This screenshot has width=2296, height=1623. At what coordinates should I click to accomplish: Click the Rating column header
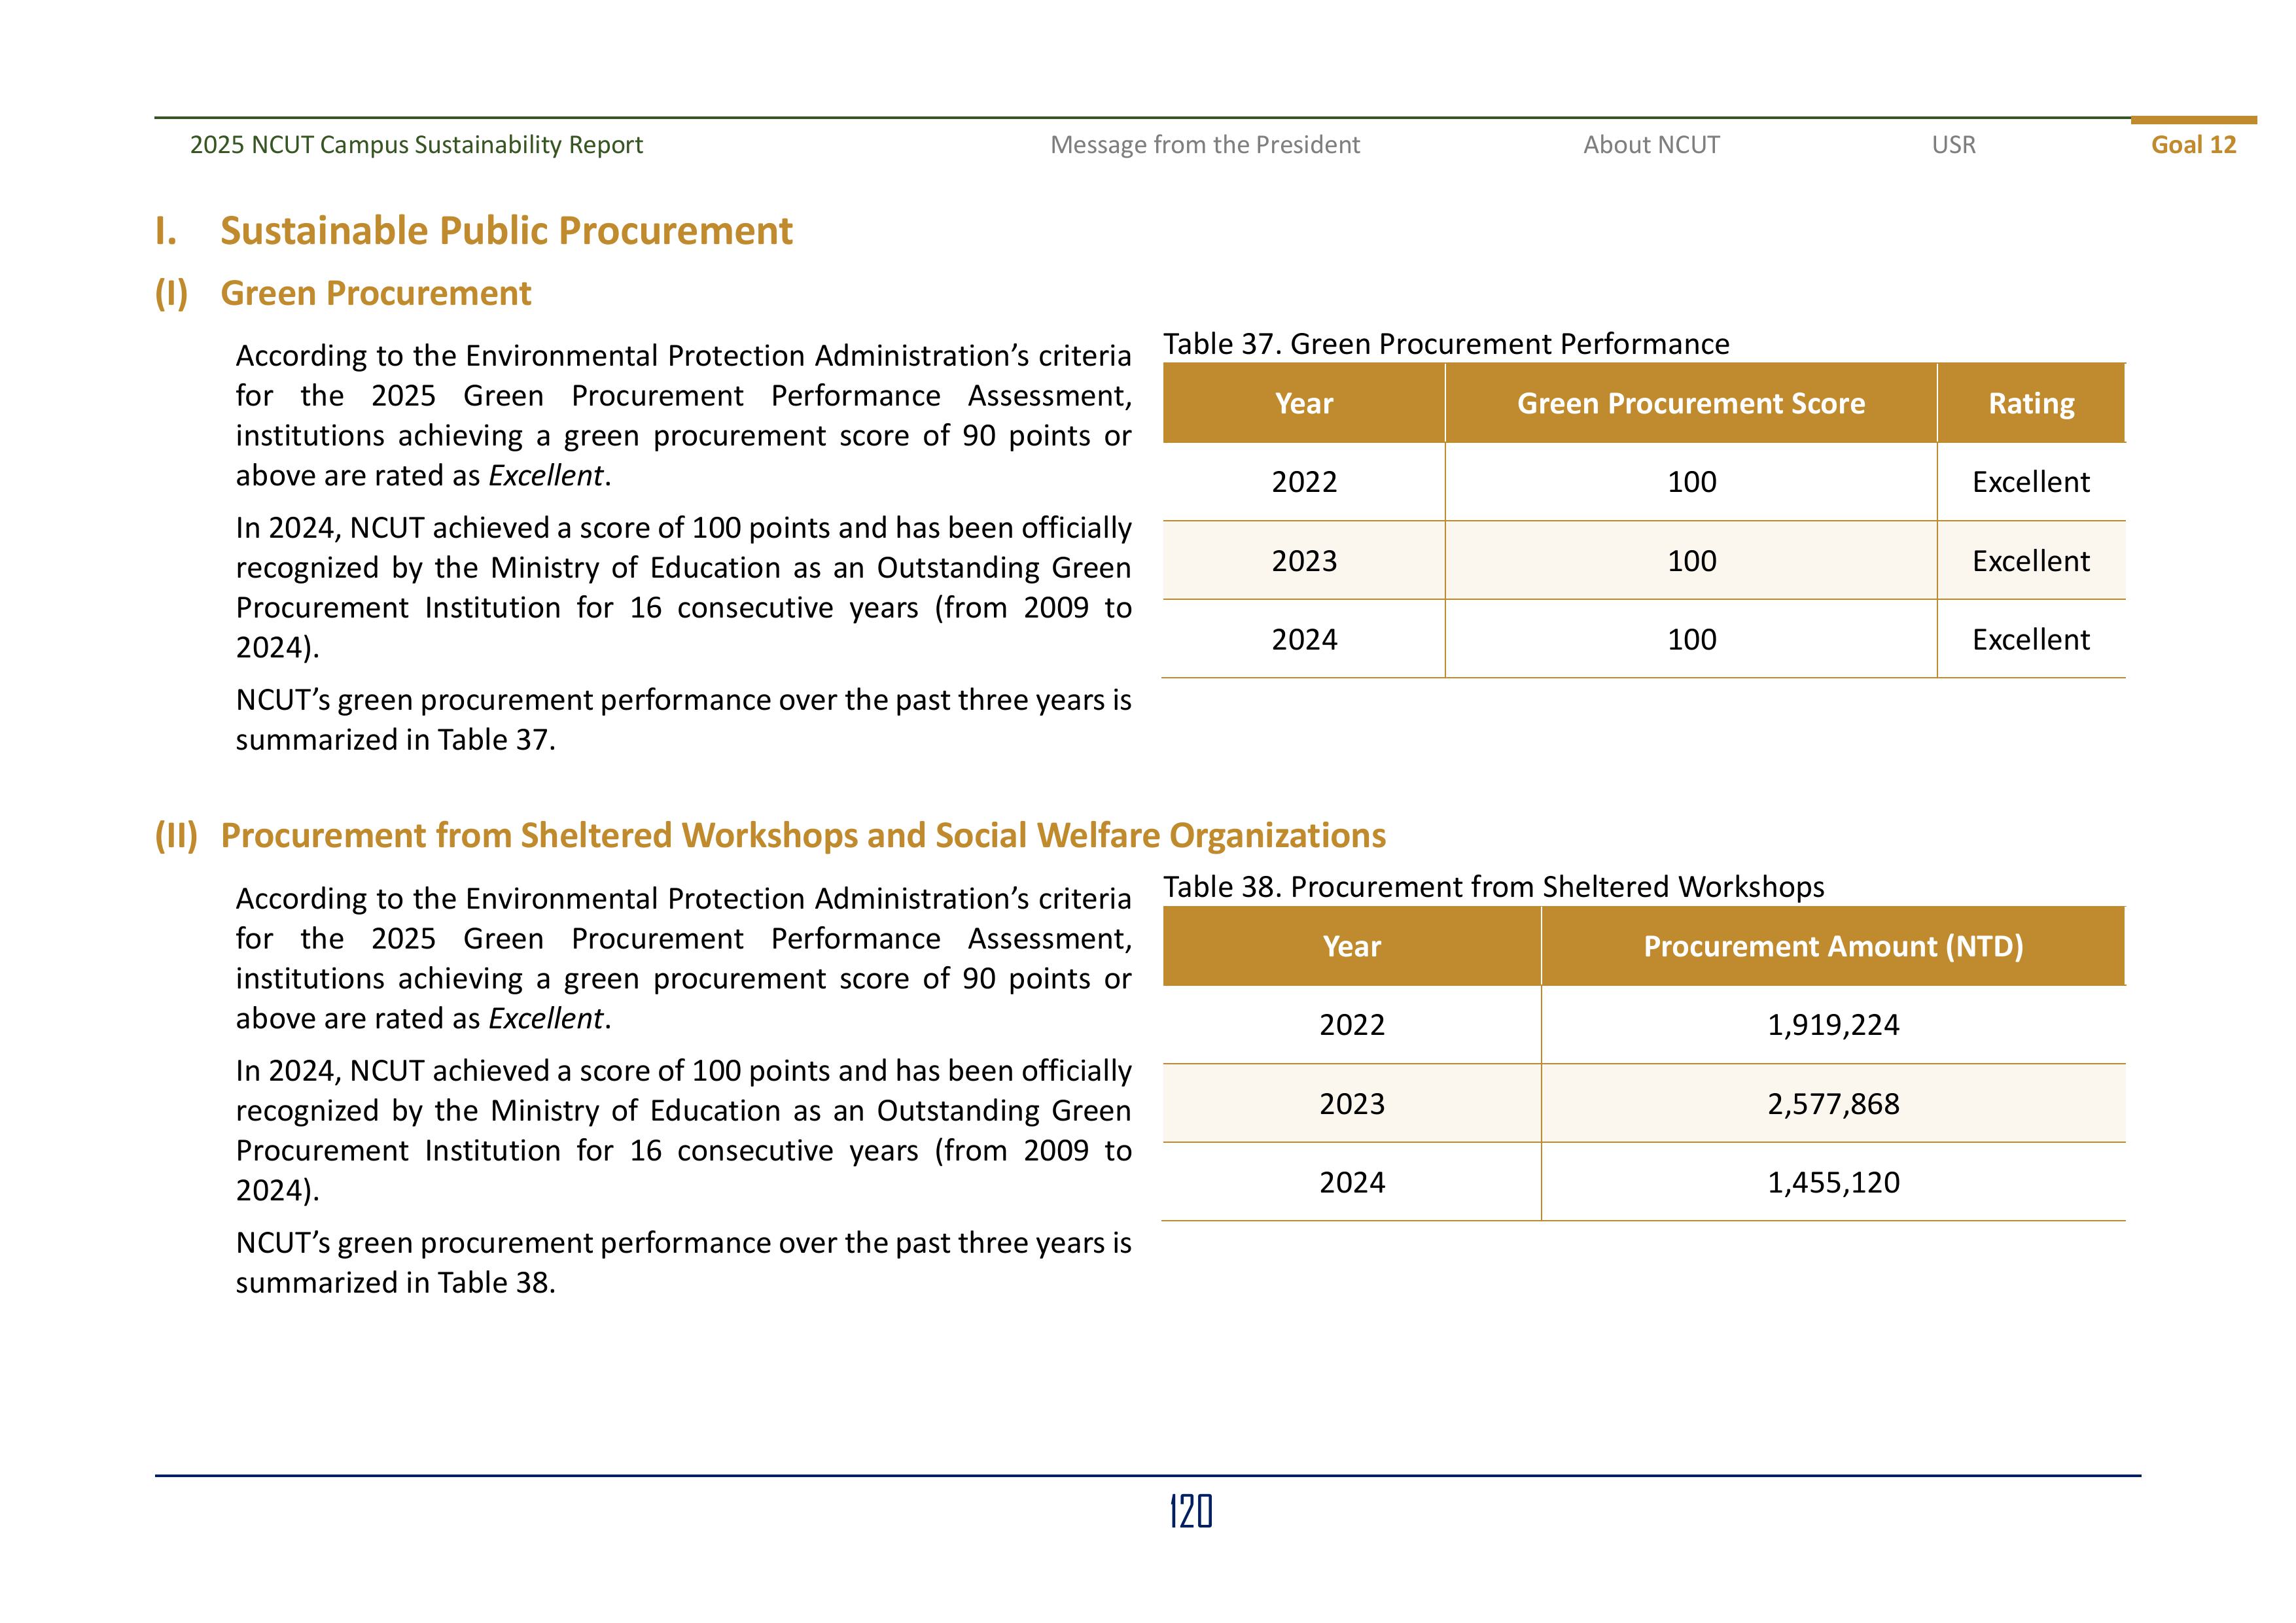tap(2030, 403)
